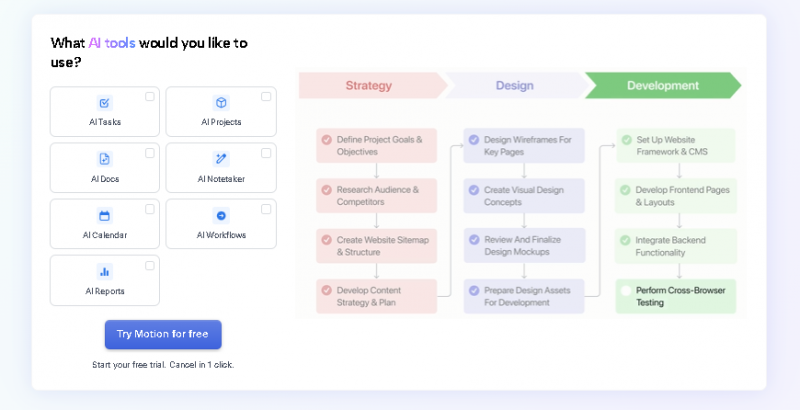Click the AI Tasks checkmark icon

[104, 103]
